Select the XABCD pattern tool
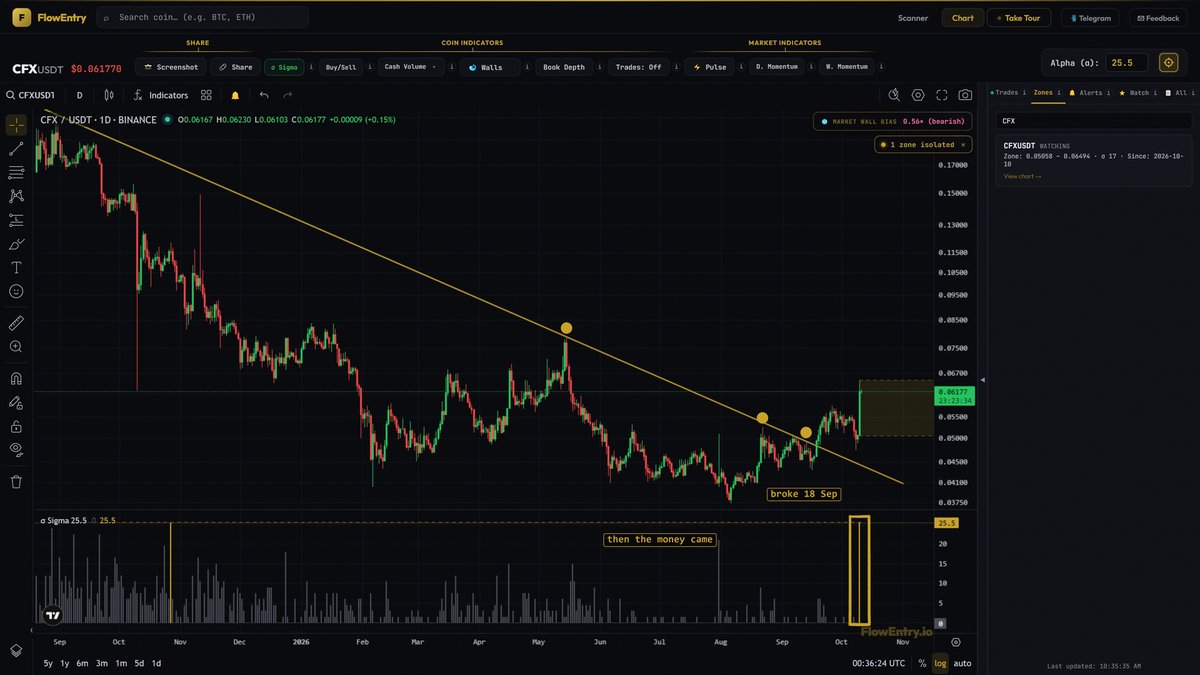 tap(16, 196)
